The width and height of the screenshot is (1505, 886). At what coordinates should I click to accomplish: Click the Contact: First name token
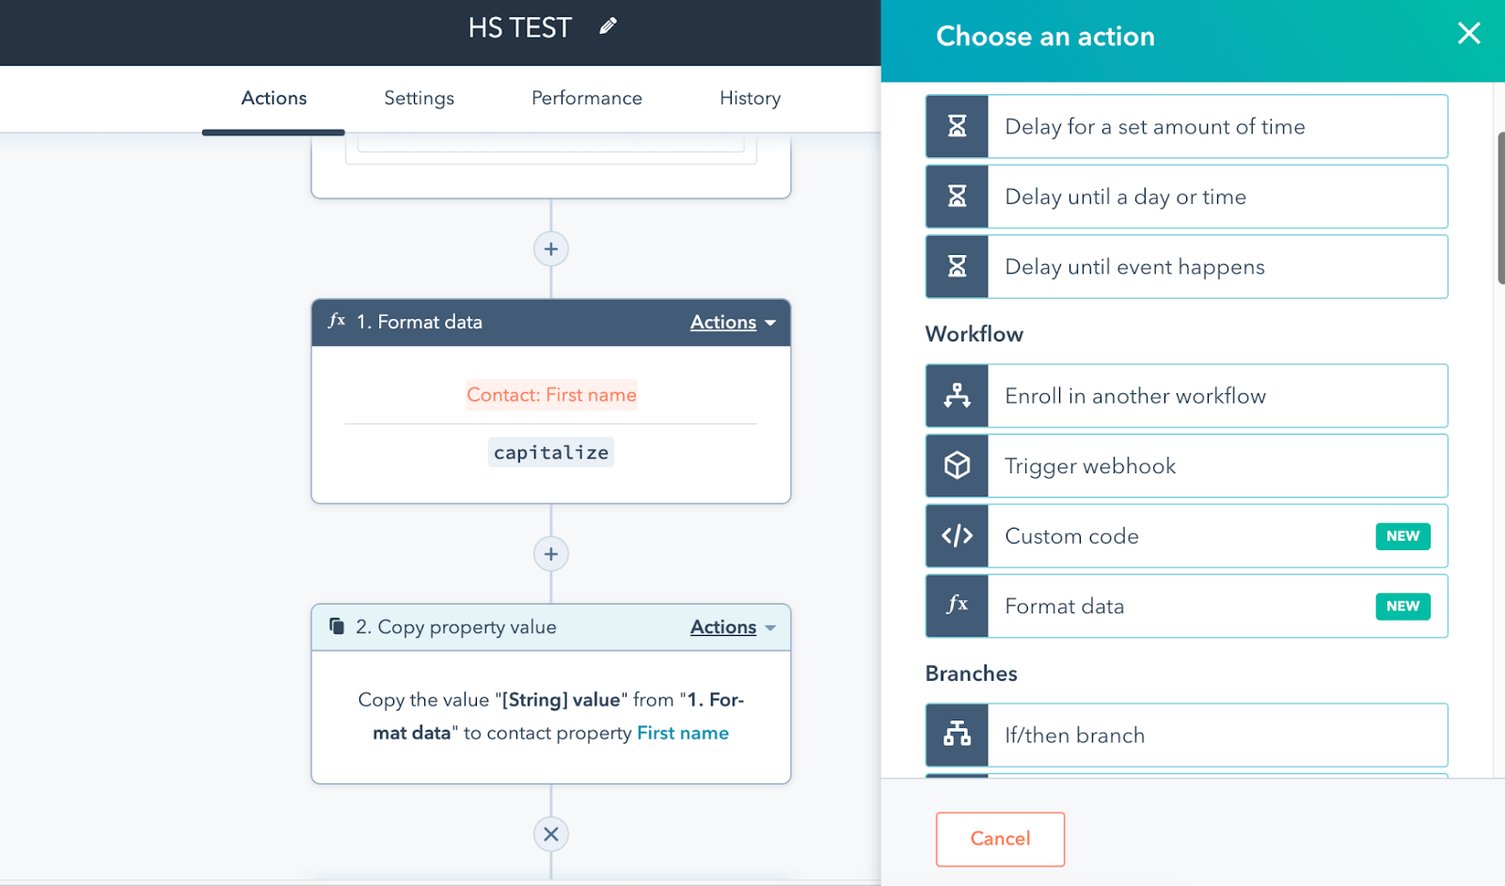click(x=551, y=395)
